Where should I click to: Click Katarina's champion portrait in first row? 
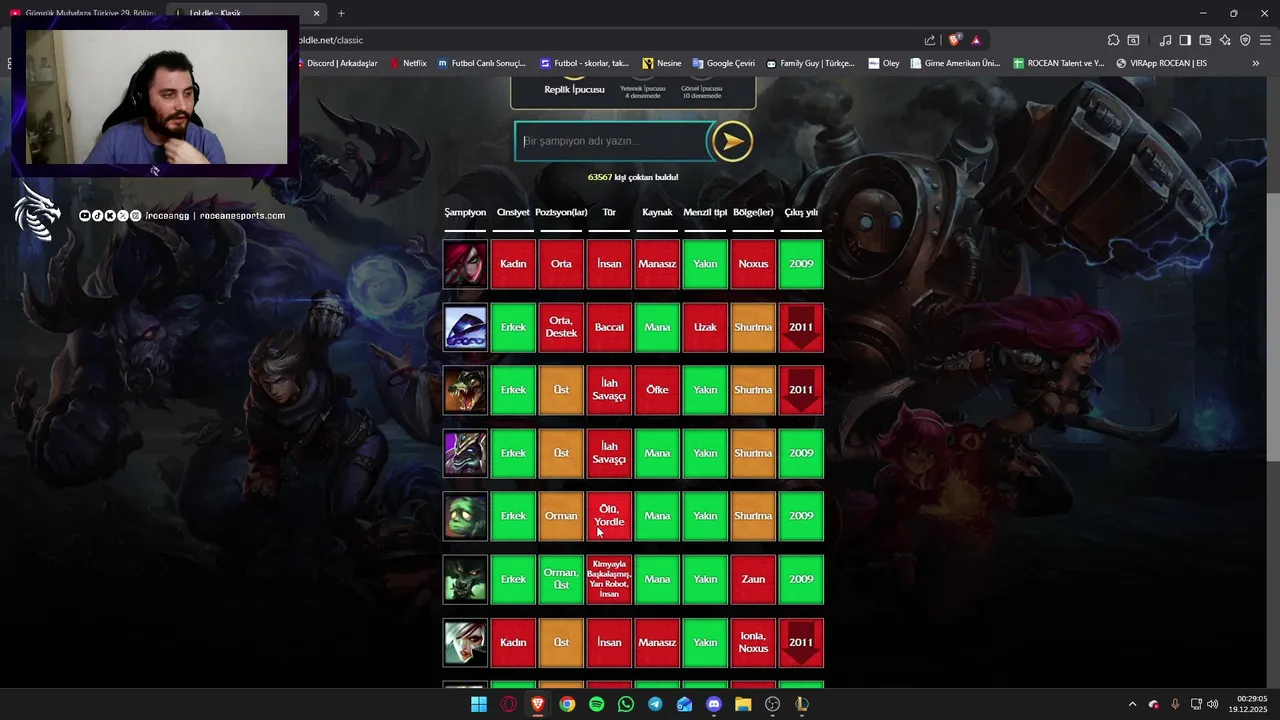465,264
